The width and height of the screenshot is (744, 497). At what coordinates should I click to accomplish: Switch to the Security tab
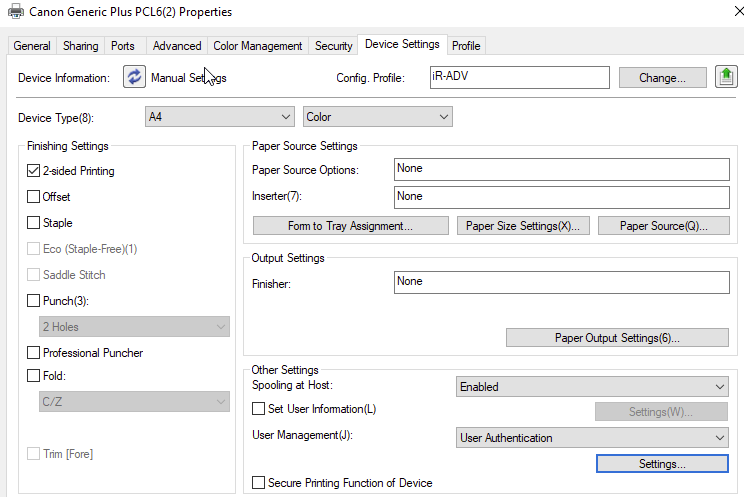(334, 46)
